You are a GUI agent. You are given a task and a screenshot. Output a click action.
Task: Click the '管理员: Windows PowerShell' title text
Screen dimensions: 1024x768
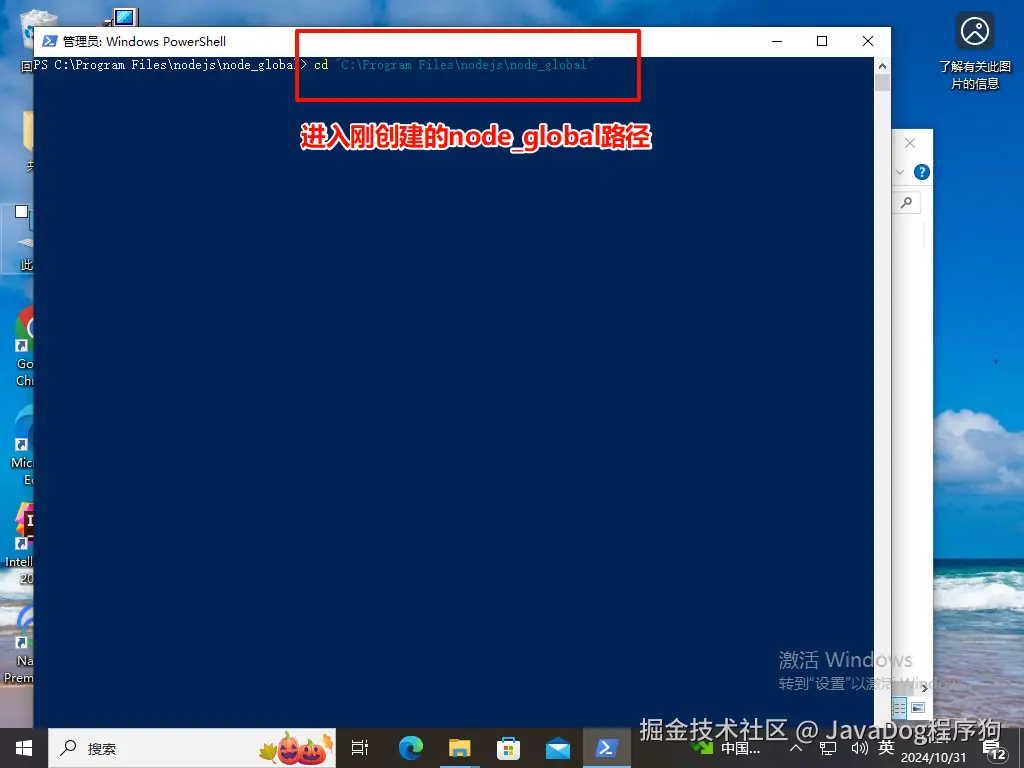pyautogui.click(x=144, y=41)
